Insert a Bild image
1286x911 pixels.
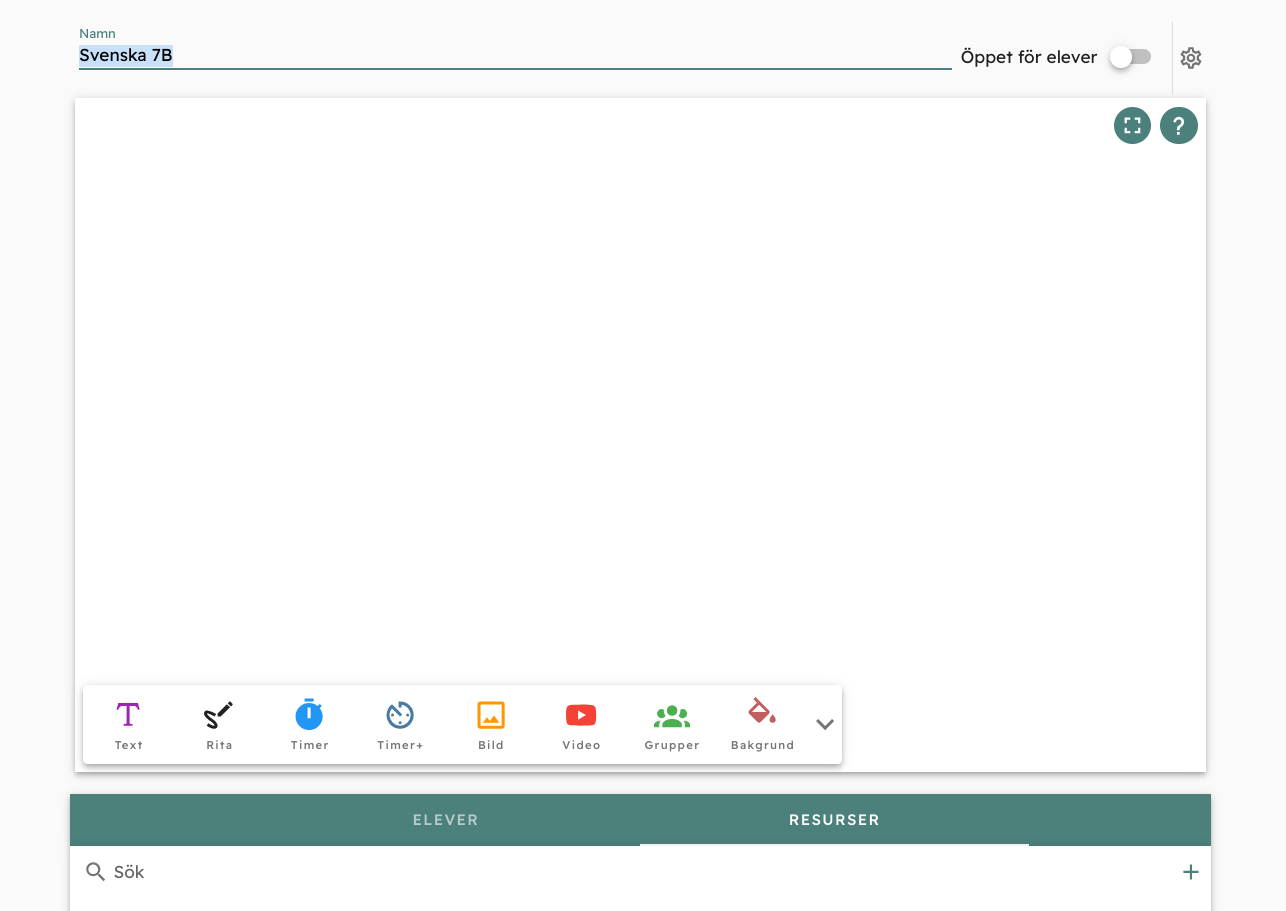coord(491,725)
